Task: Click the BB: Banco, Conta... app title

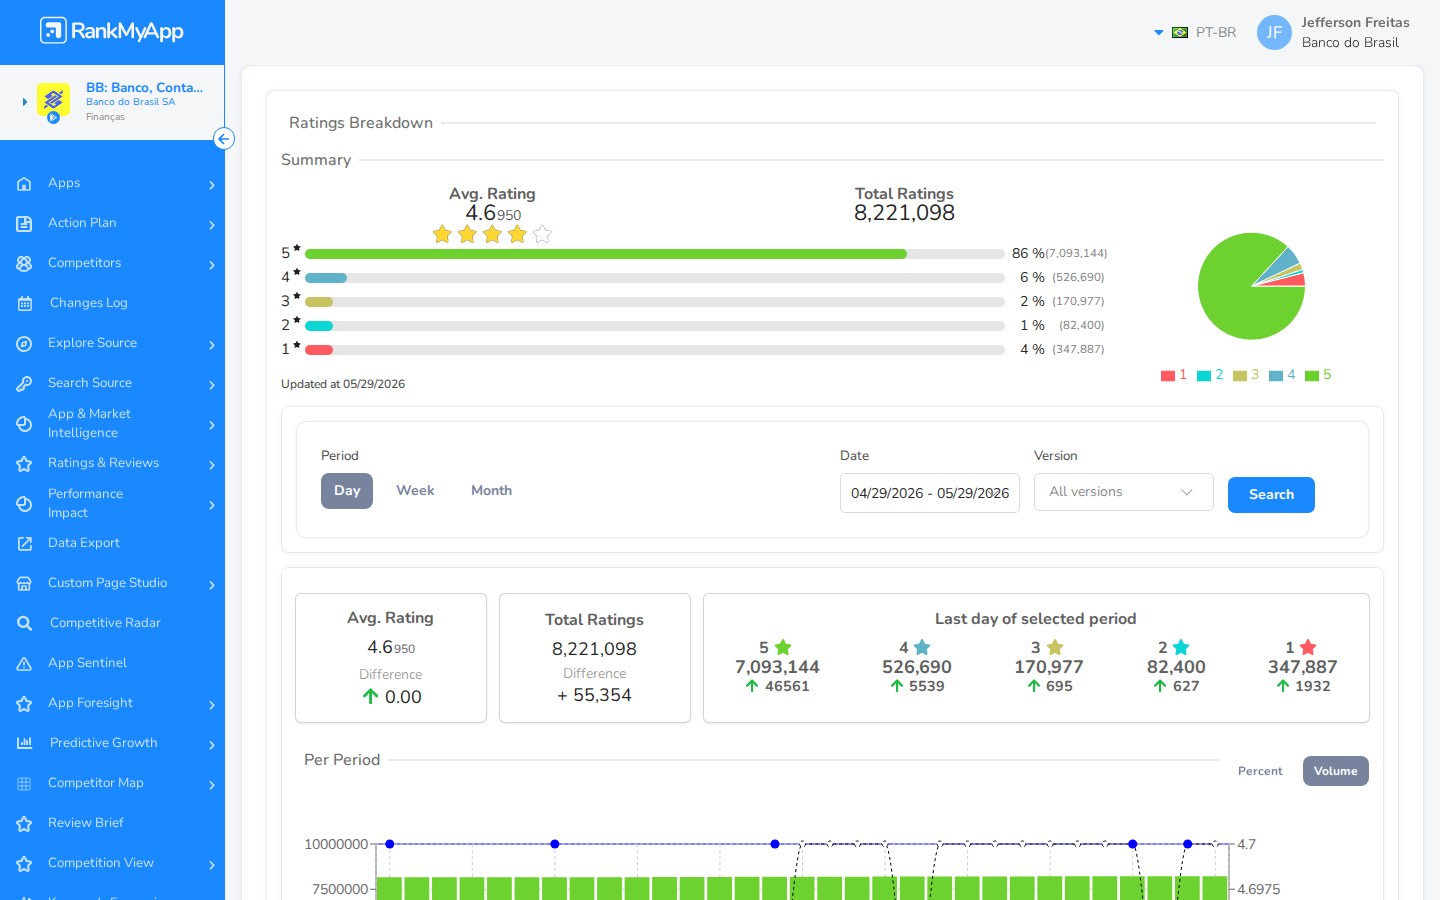Action: point(144,87)
